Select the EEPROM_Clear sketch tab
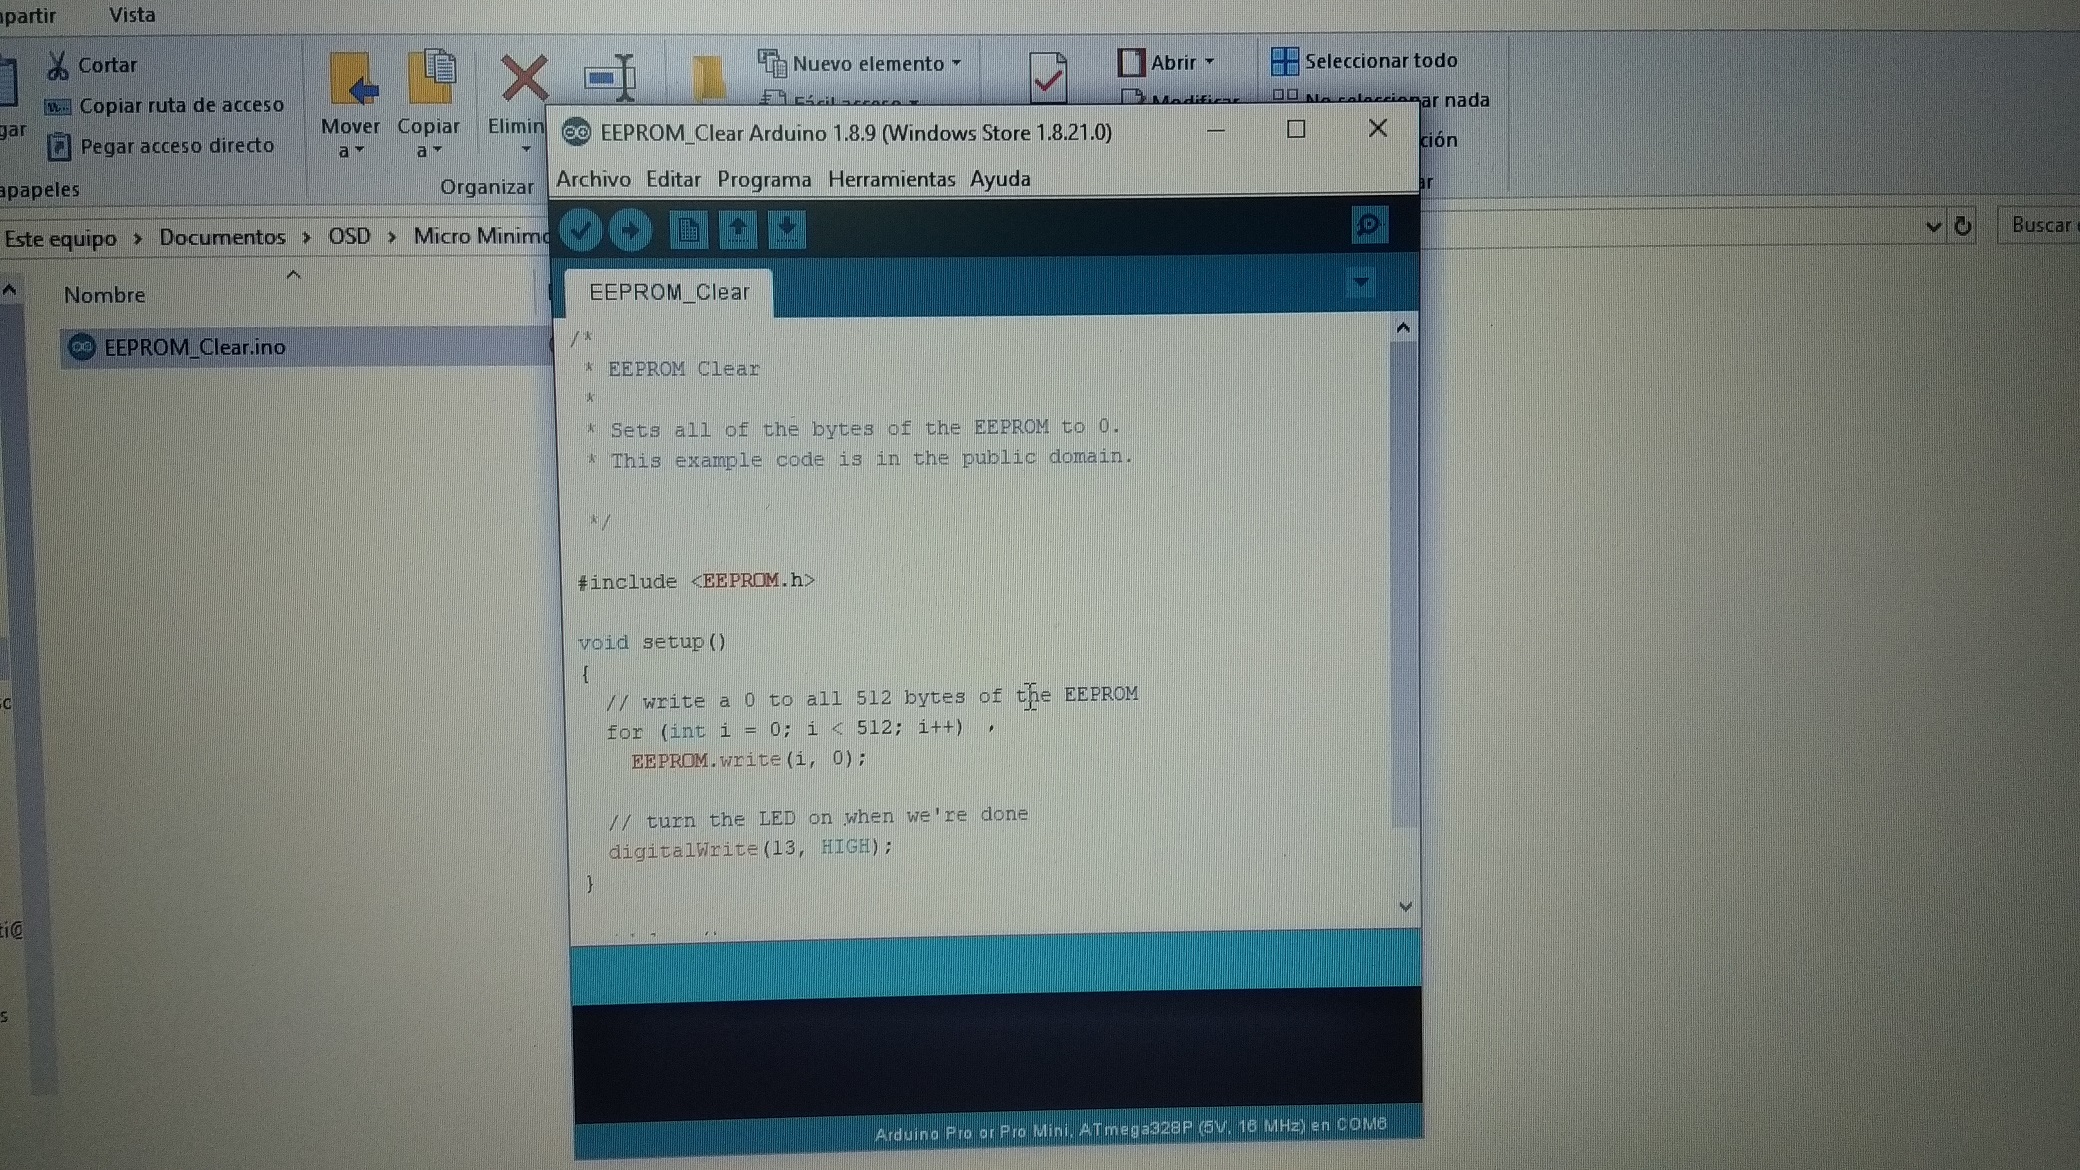 tap(669, 292)
